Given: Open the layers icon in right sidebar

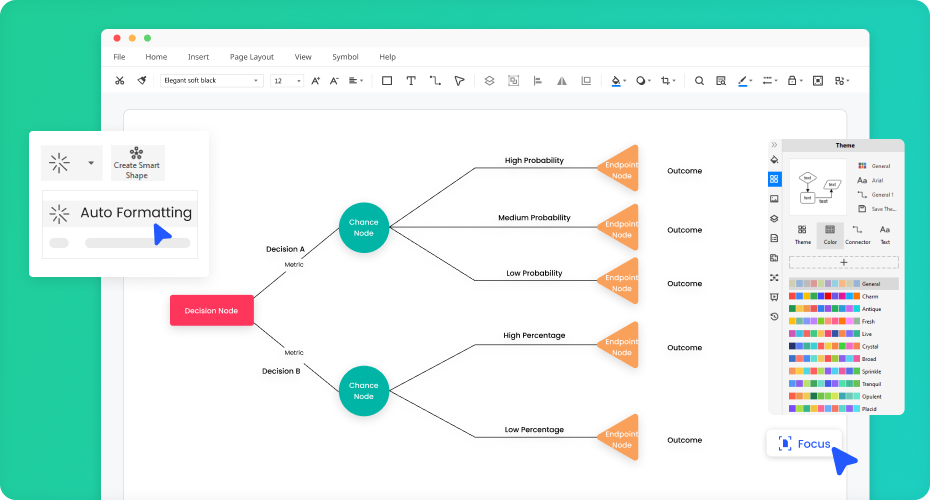Looking at the screenshot, I should [774, 218].
